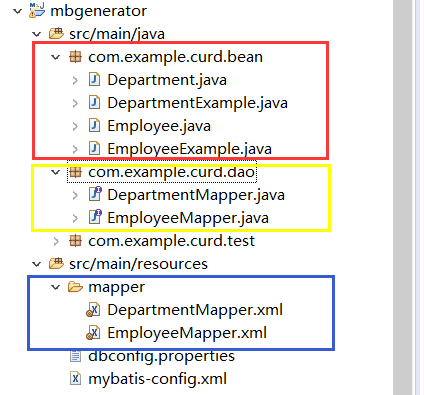Expand the com.example.curd.test package
The height and width of the screenshot is (395, 424).
[x=56, y=241]
